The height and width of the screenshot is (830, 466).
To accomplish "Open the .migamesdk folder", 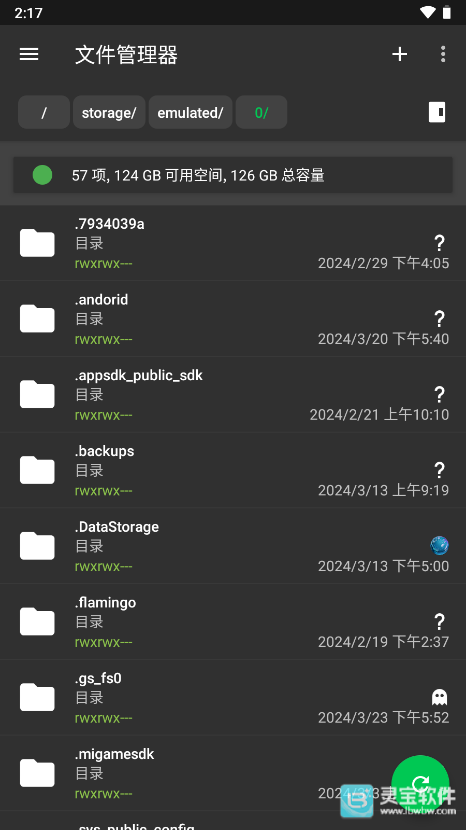I will pos(233,773).
